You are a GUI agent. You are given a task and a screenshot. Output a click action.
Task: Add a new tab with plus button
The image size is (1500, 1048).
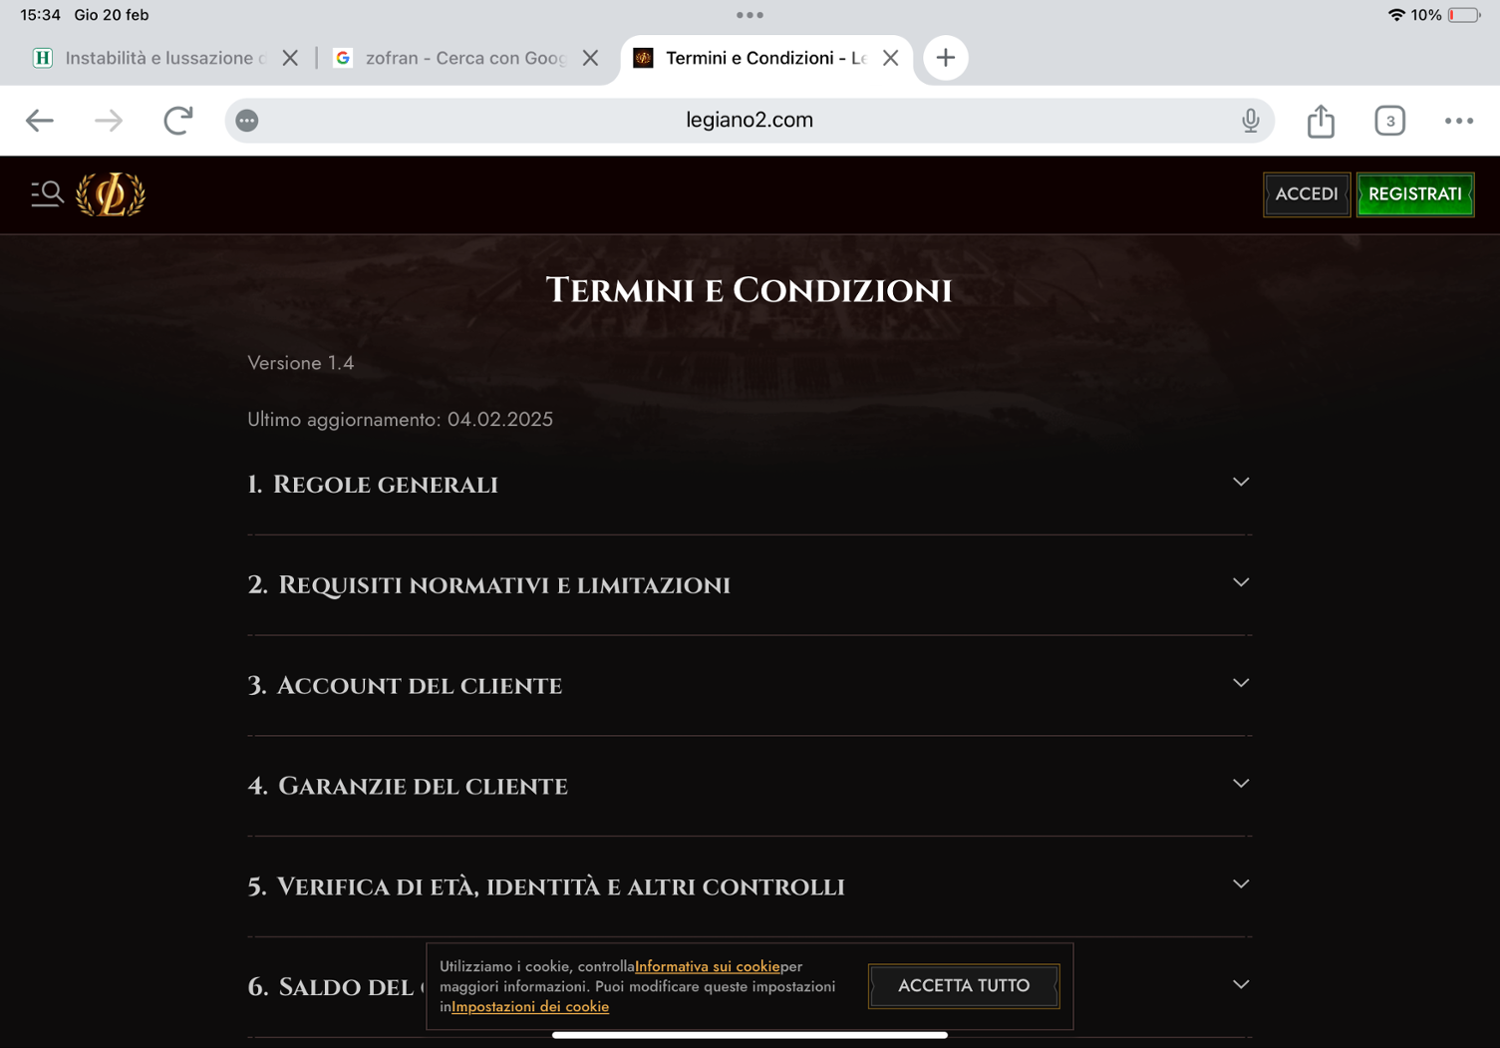(x=945, y=58)
